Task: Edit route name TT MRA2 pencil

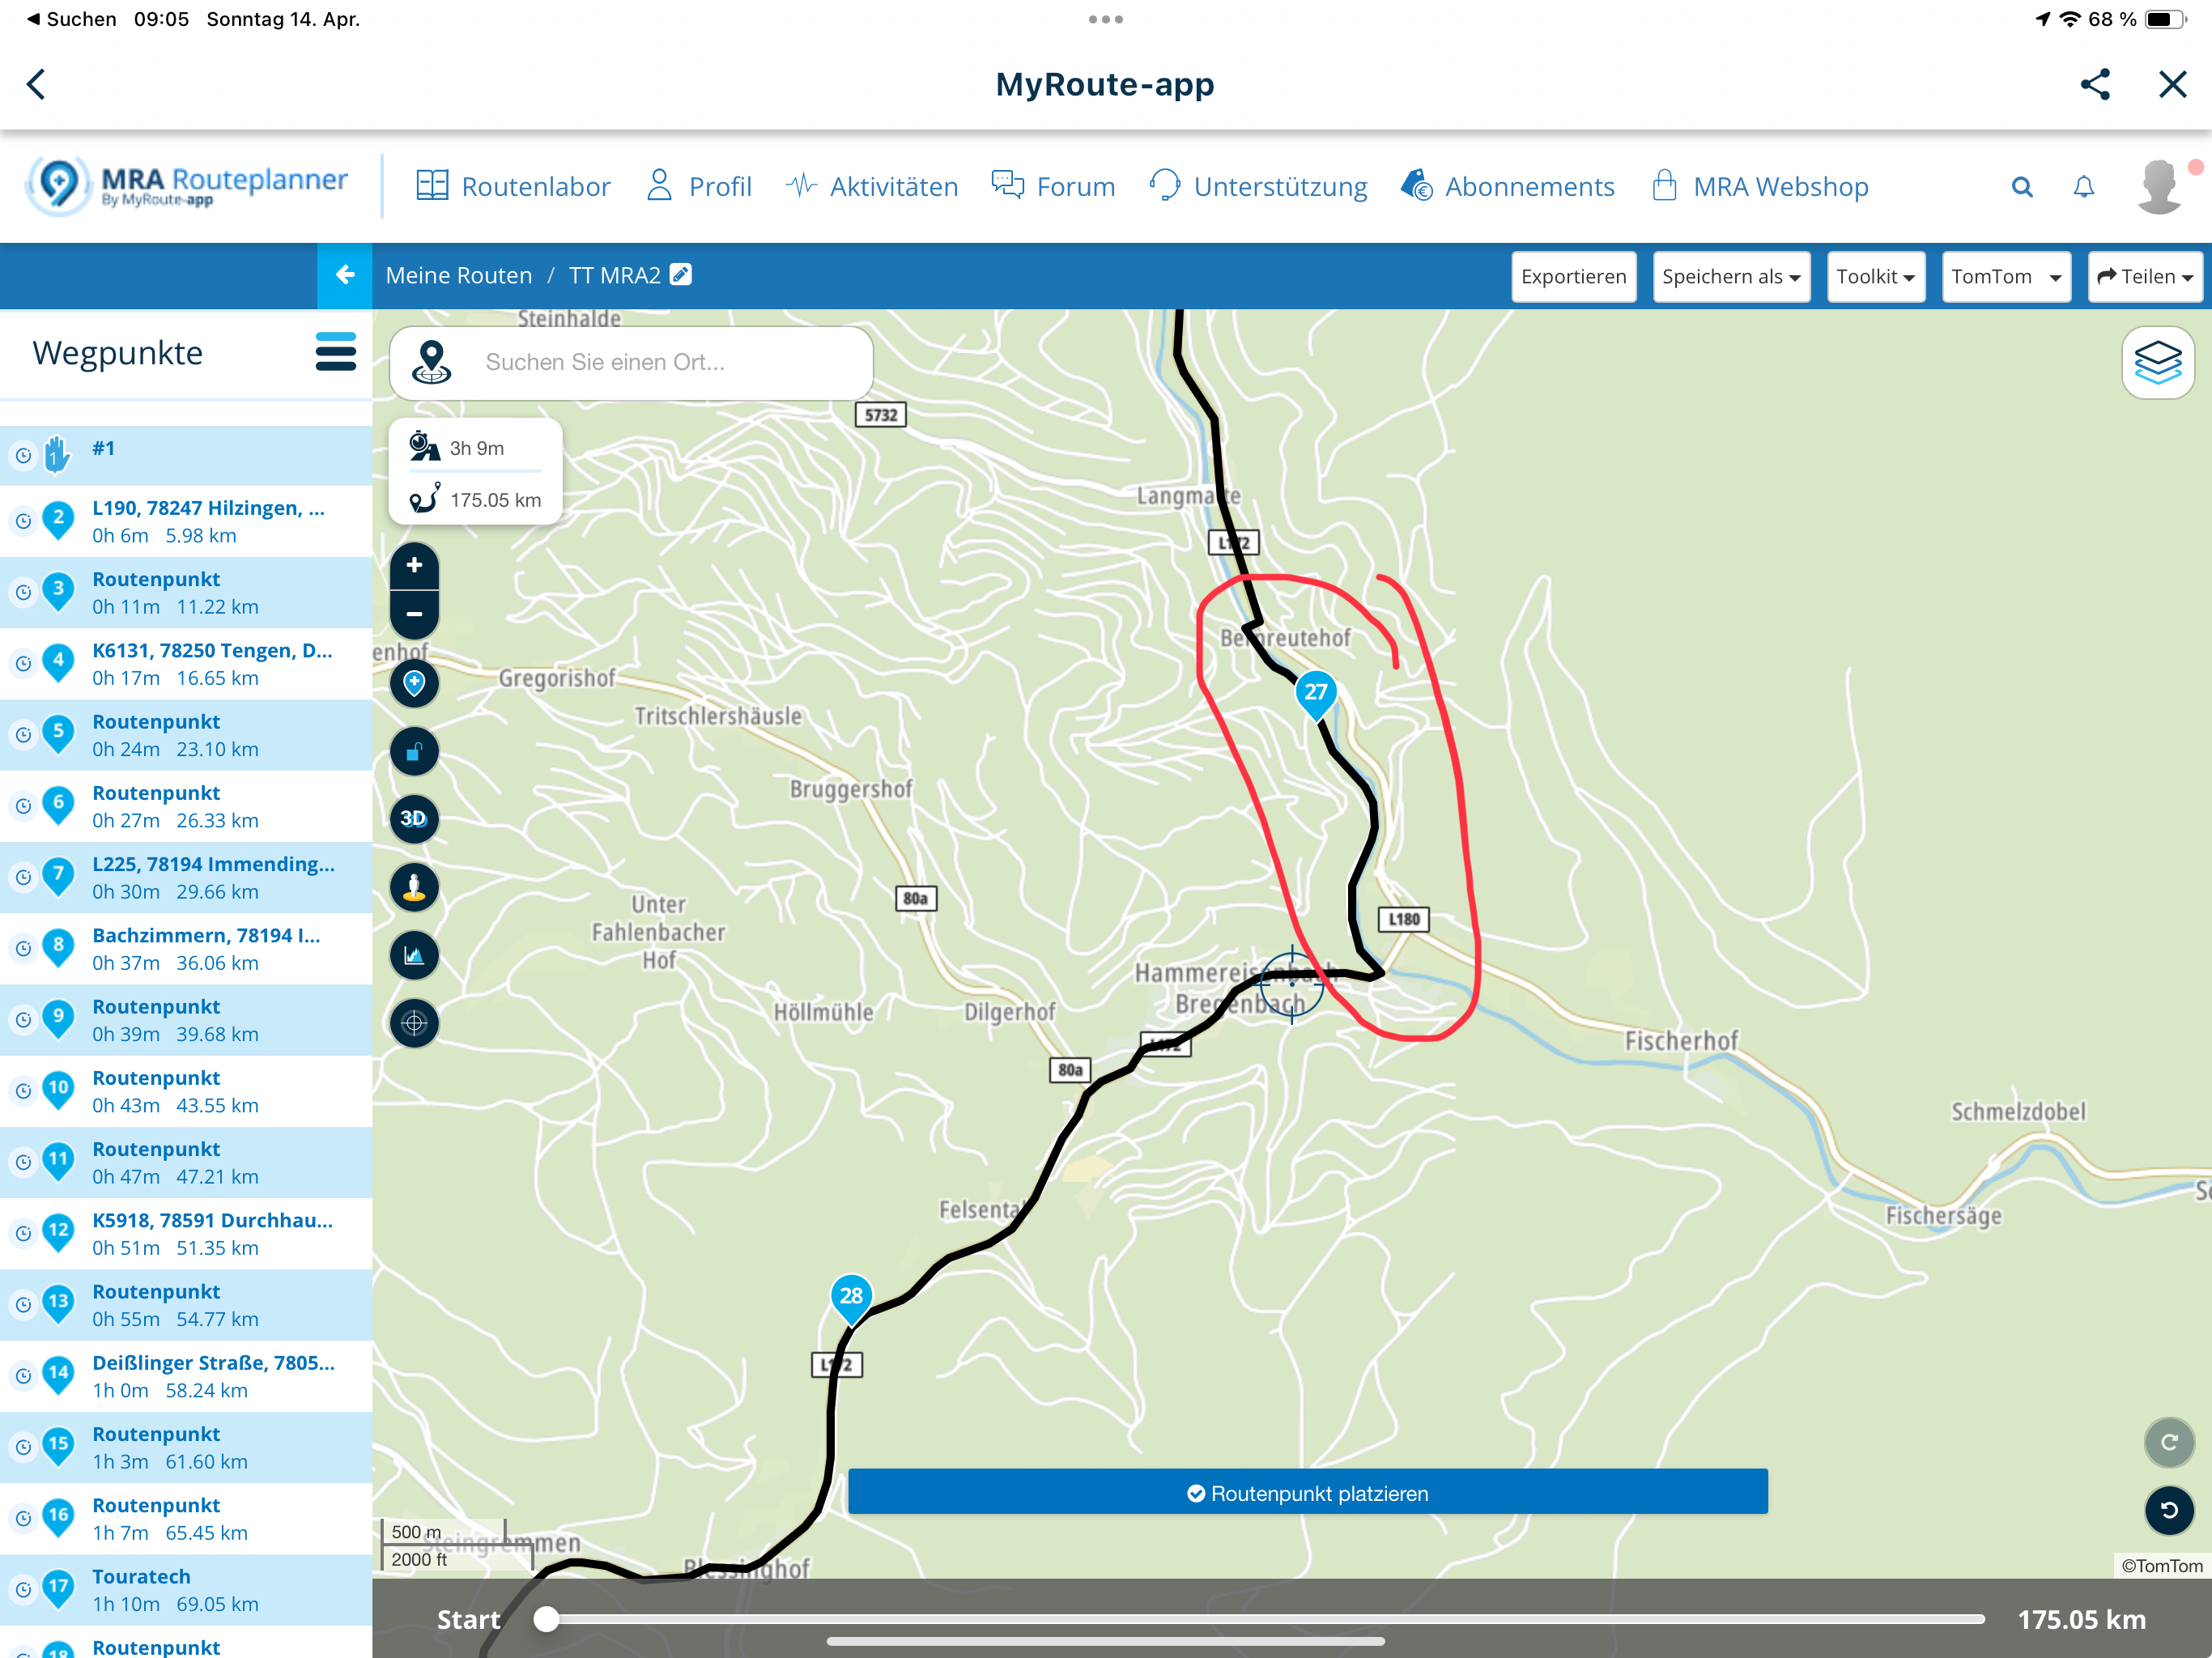Action: pos(681,275)
